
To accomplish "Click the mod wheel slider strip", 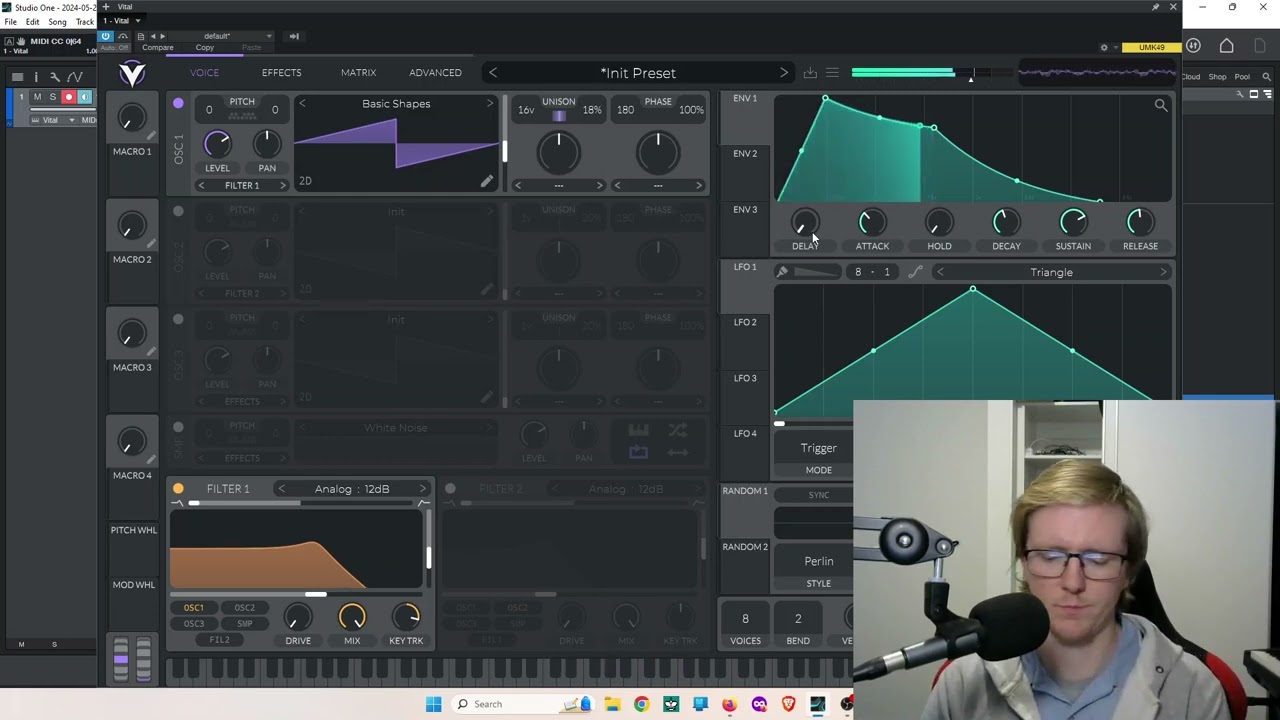I will tap(143, 659).
